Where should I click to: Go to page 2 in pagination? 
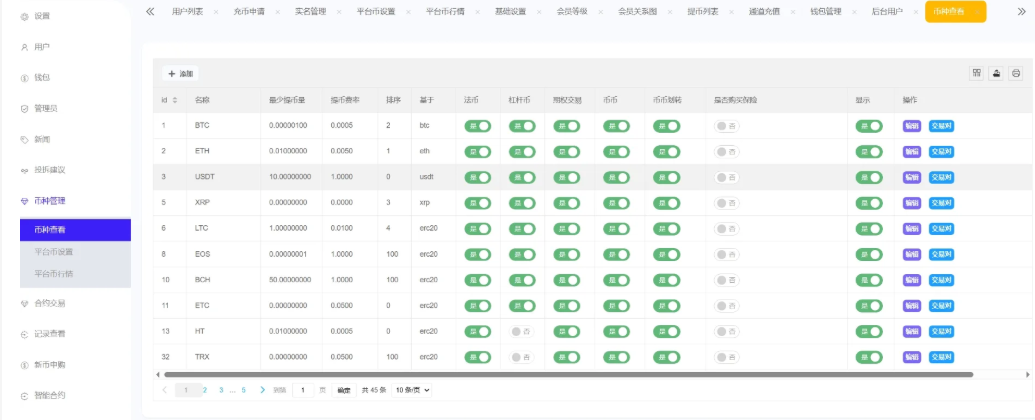205,390
